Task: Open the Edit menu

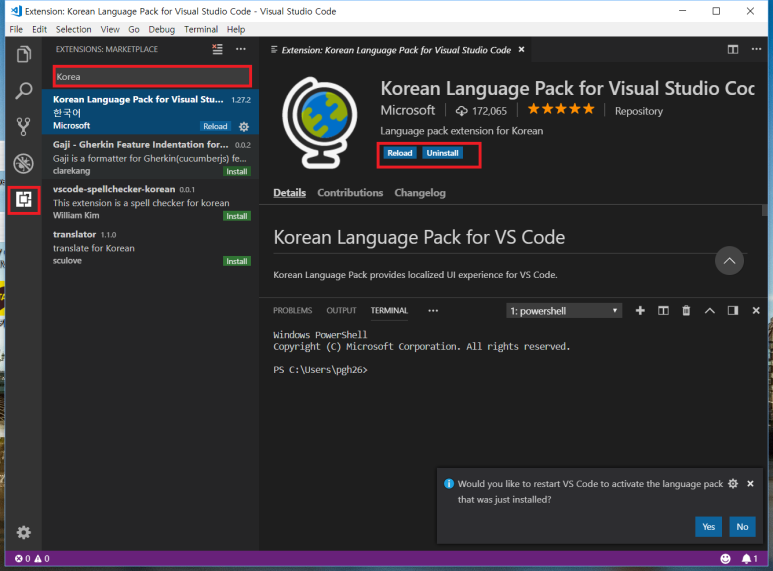Action: 39,30
